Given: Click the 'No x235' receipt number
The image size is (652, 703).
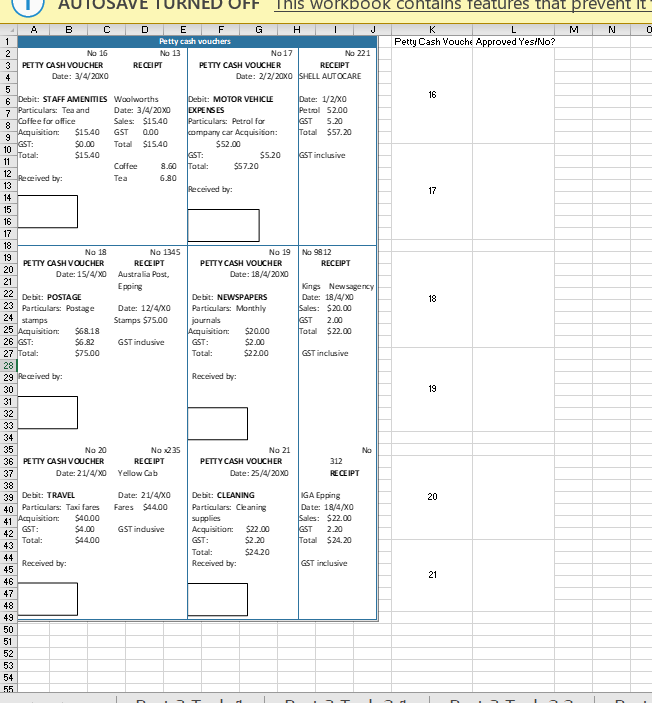Looking at the screenshot, I should pyautogui.click(x=165, y=450).
